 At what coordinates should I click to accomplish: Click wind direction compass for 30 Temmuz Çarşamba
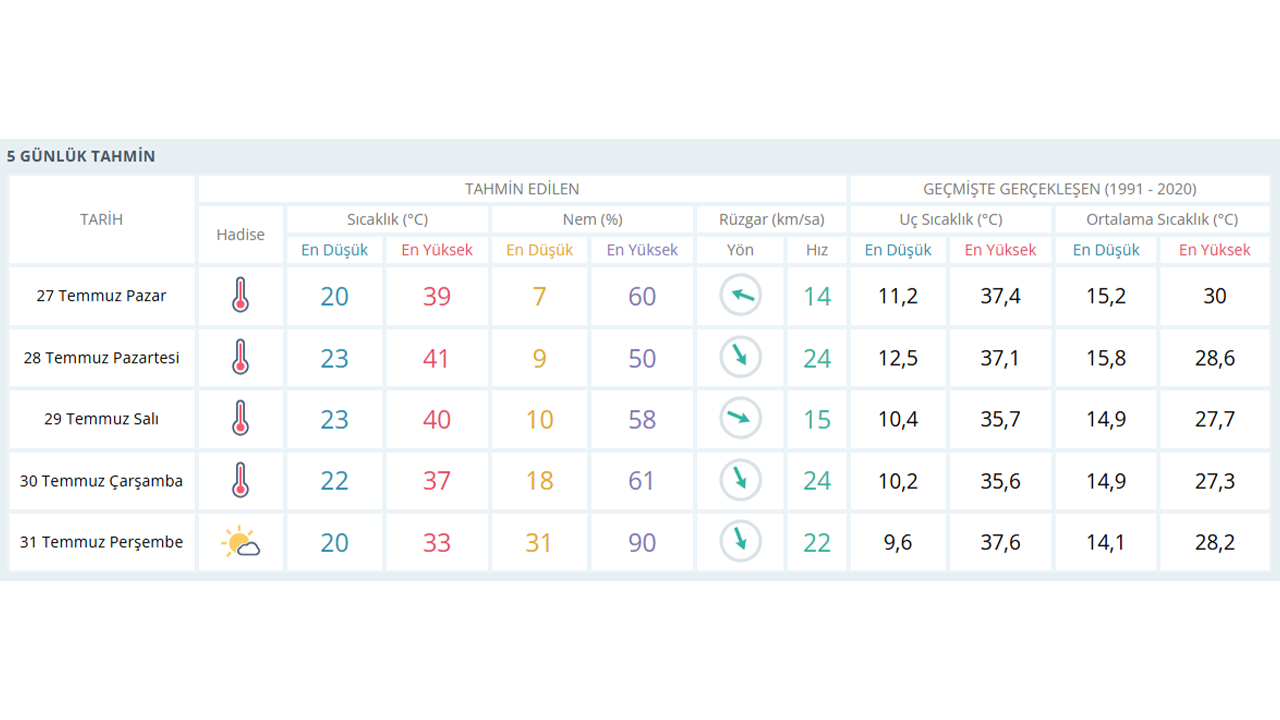(740, 481)
